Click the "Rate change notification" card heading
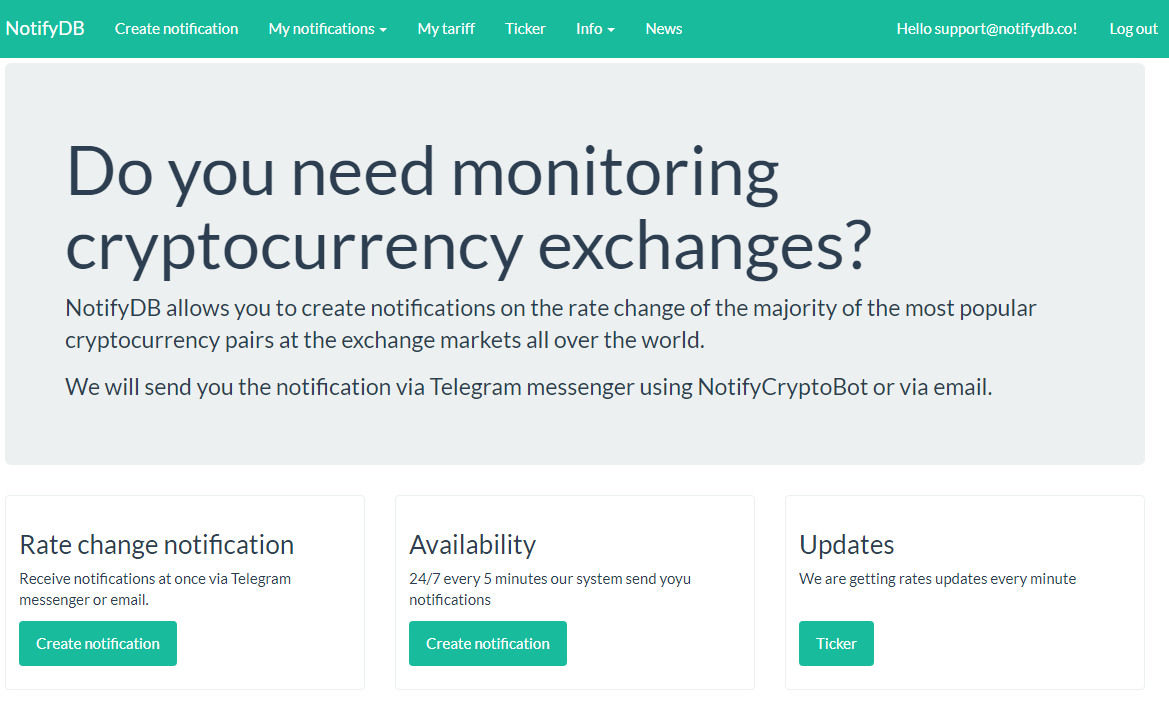 pyautogui.click(x=157, y=544)
